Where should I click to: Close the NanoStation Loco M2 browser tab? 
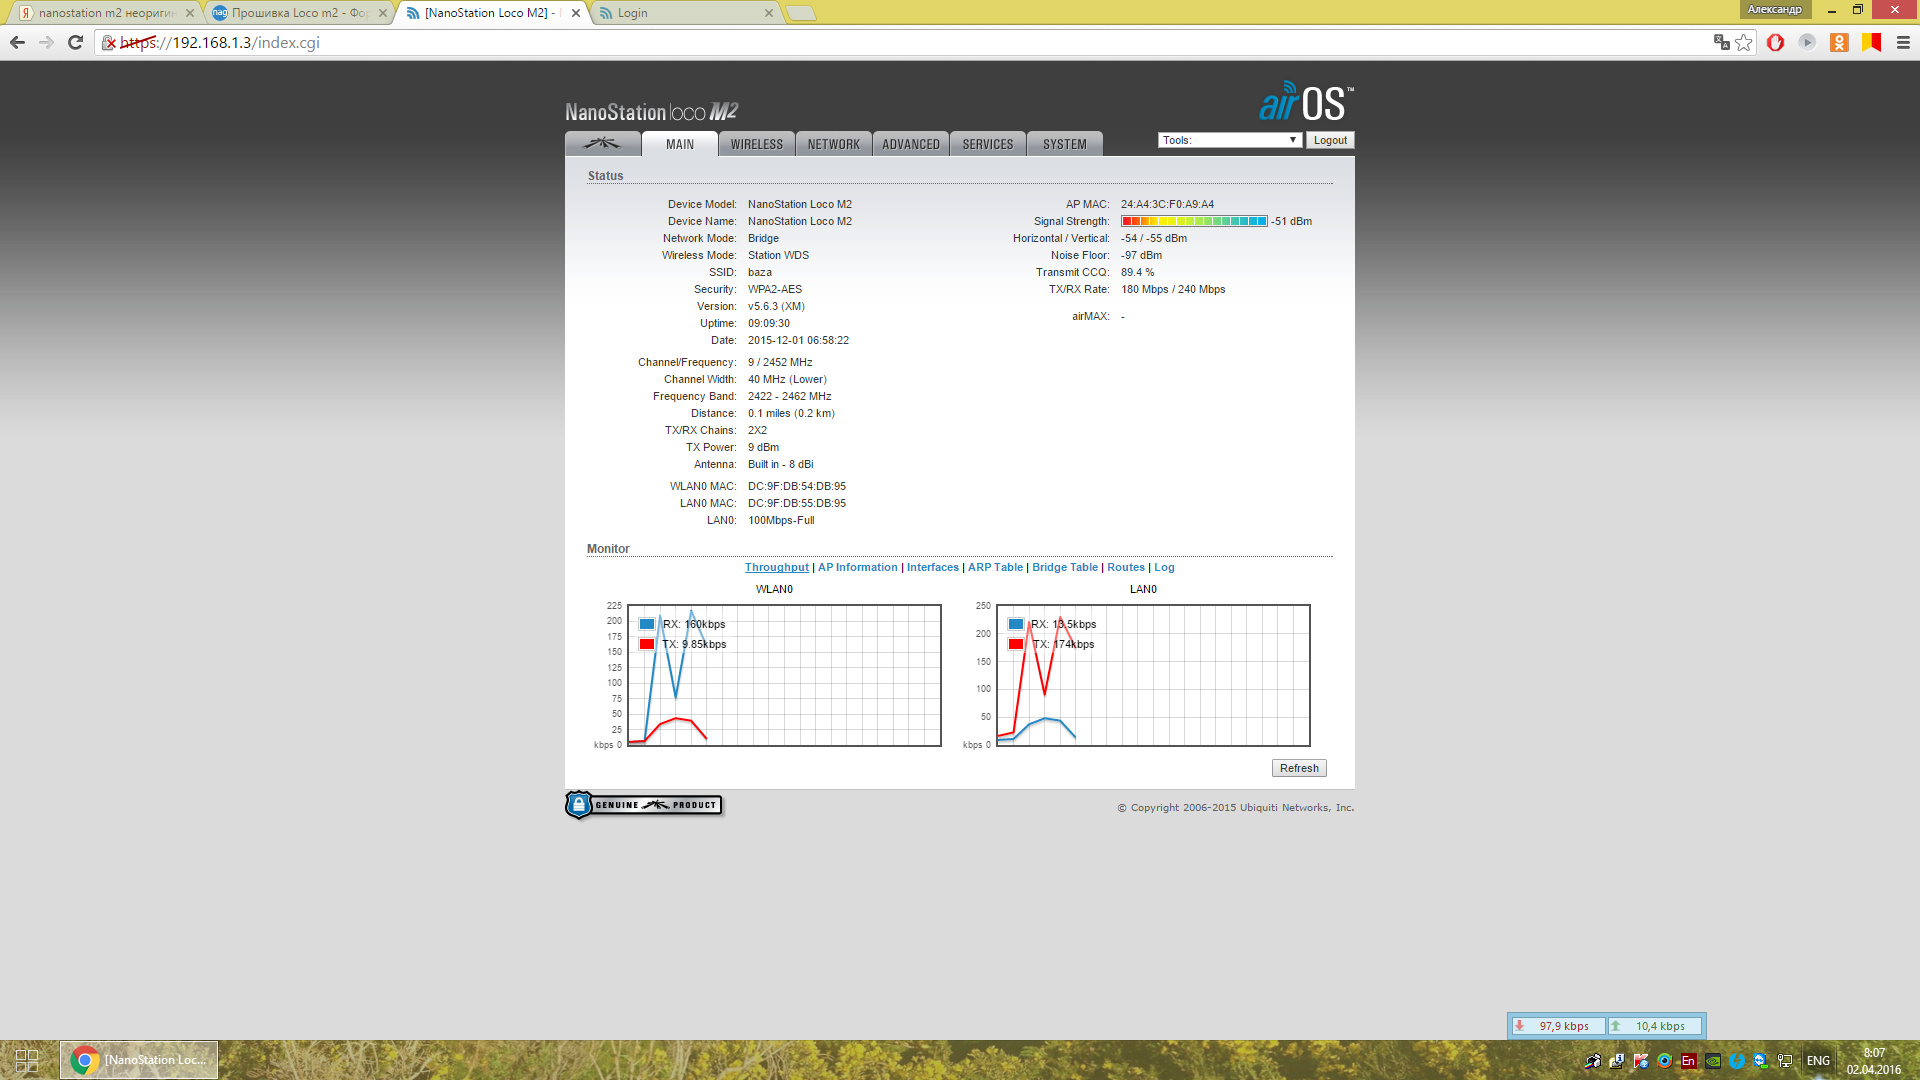pyautogui.click(x=576, y=13)
